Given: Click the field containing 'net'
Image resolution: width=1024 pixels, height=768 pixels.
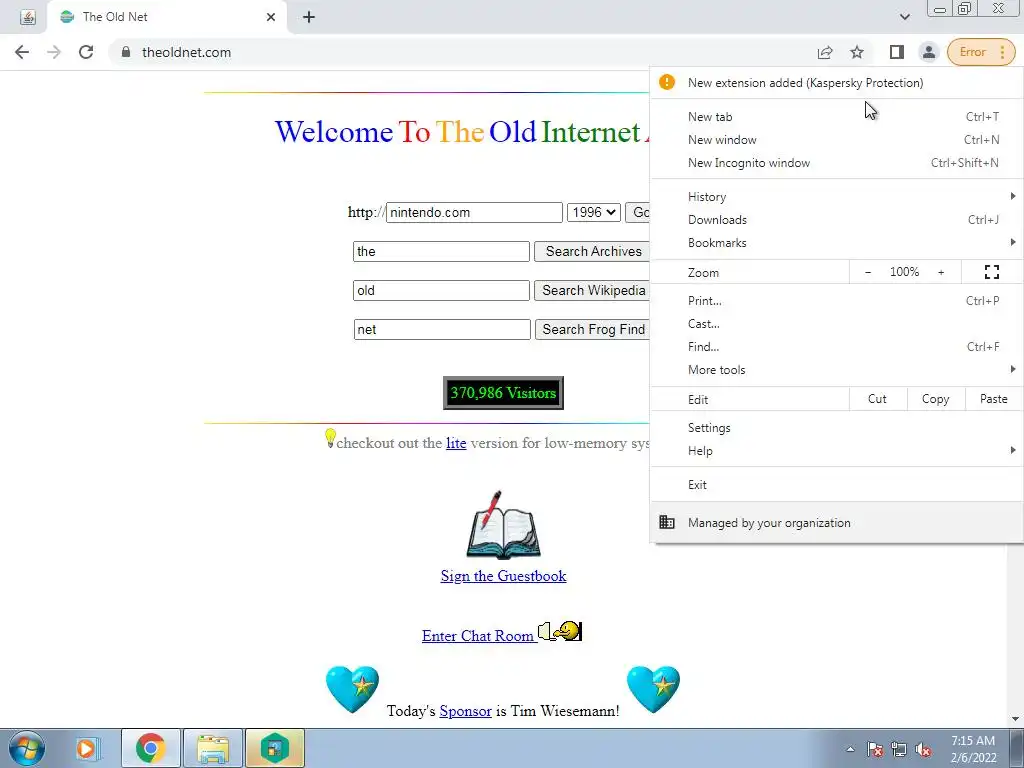Looking at the screenshot, I should [x=442, y=329].
